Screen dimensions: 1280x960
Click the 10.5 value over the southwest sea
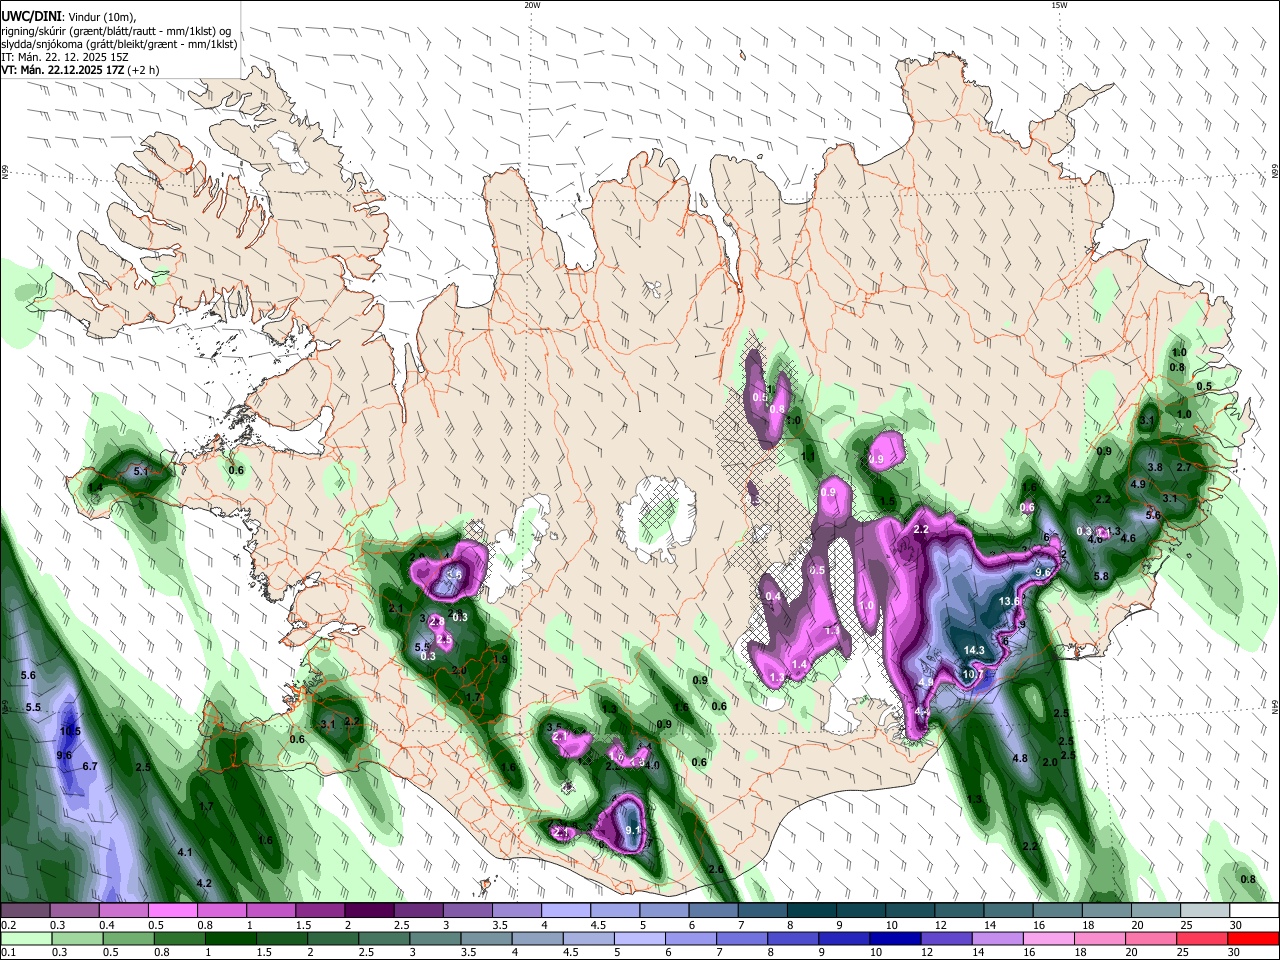click(x=69, y=731)
